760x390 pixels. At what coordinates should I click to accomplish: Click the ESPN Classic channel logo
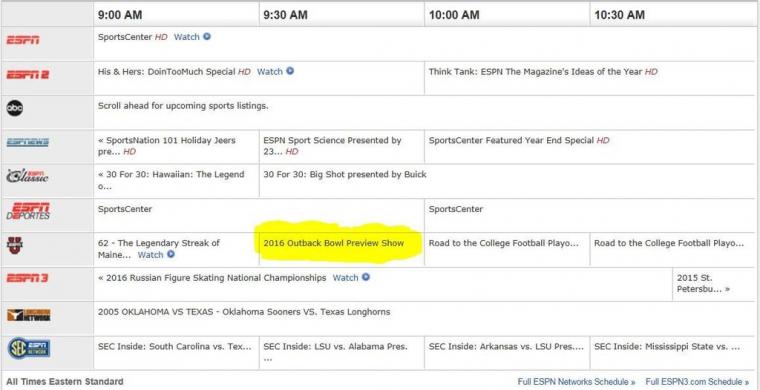click(27, 176)
